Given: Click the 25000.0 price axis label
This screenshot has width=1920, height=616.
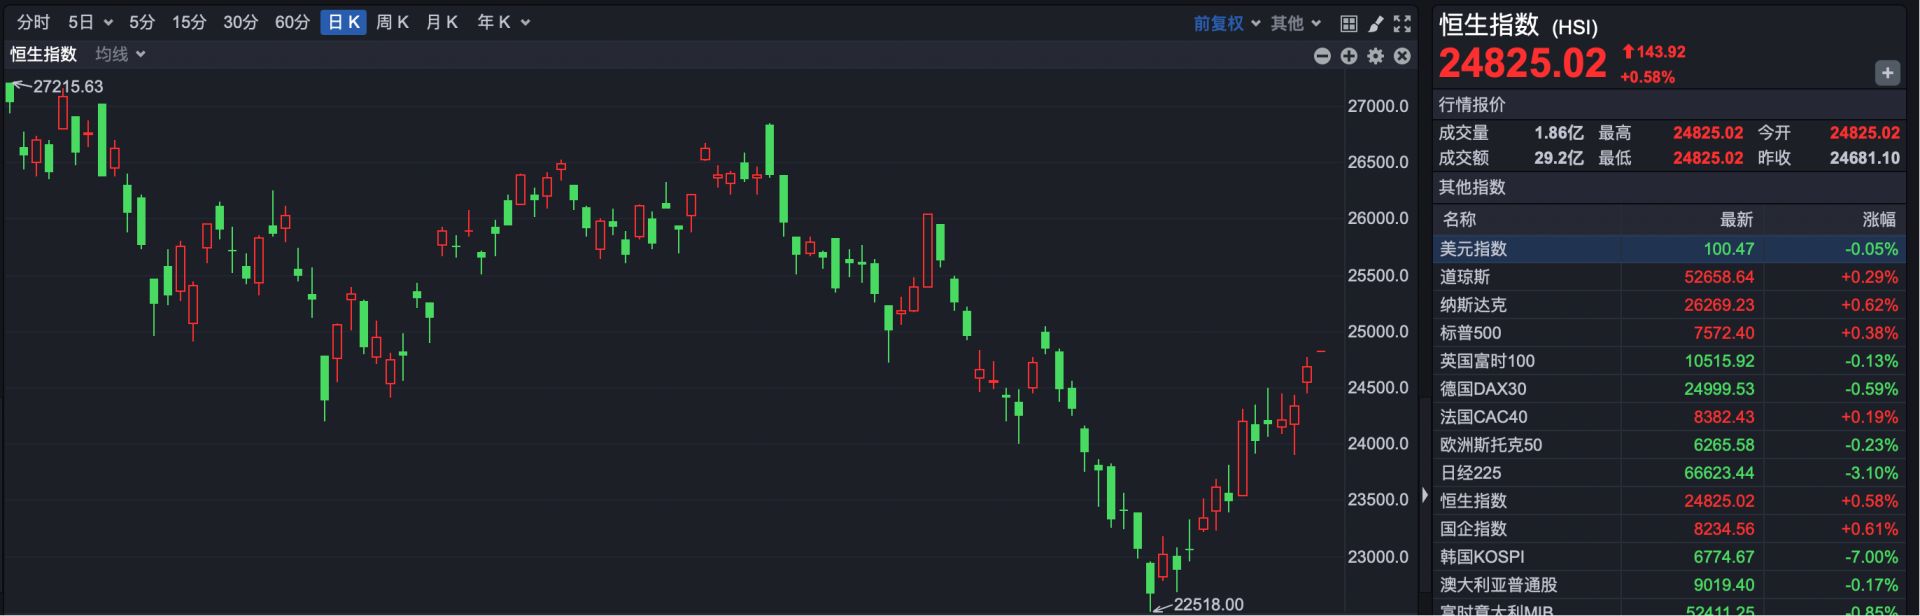Looking at the screenshot, I should click(1377, 332).
